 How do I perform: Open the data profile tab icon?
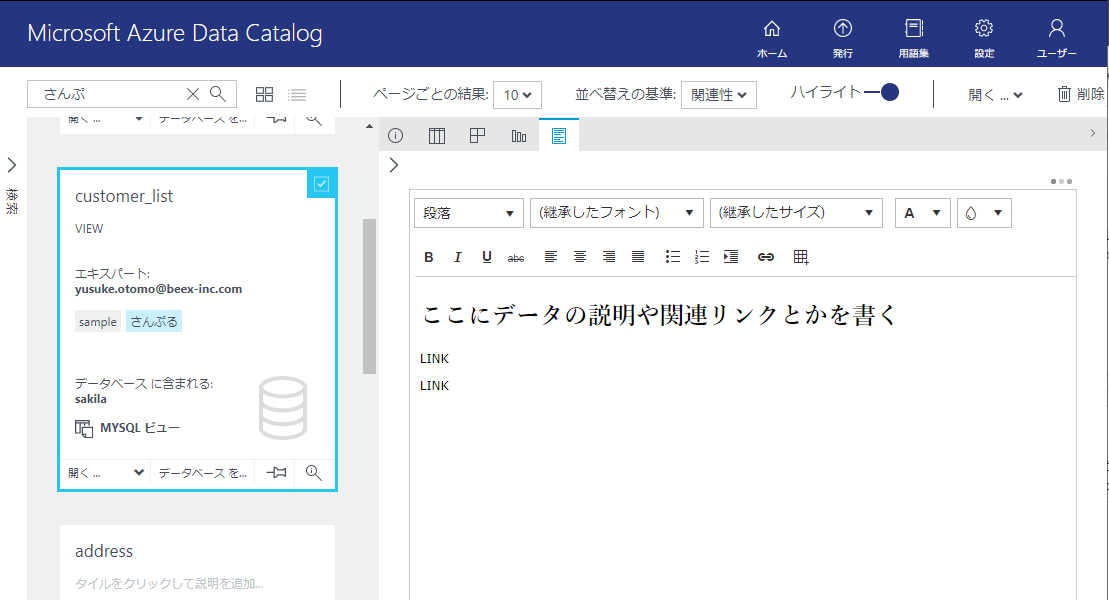pos(518,135)
